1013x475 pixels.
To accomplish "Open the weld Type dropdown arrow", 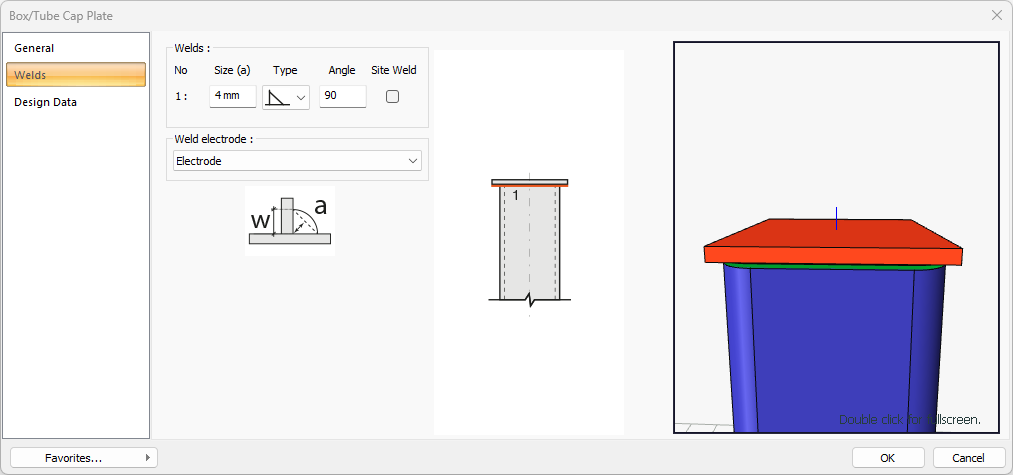I will [301, 98].
